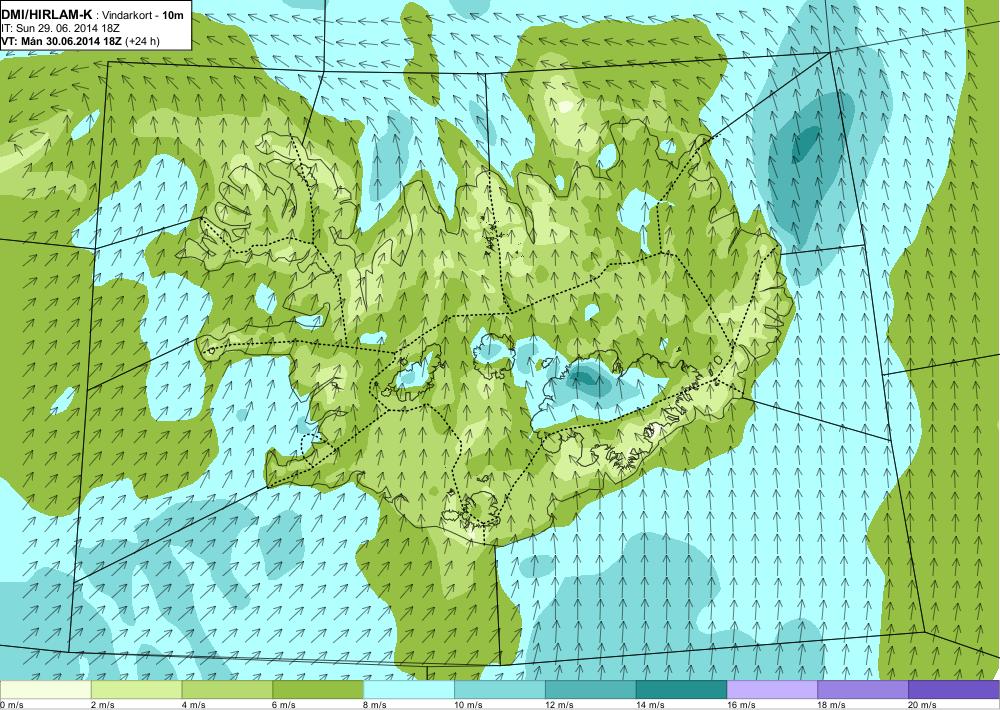Click the dark green 6–8 m/s legend swatch
Screen dimensions: 1000x710
(318, 690)
